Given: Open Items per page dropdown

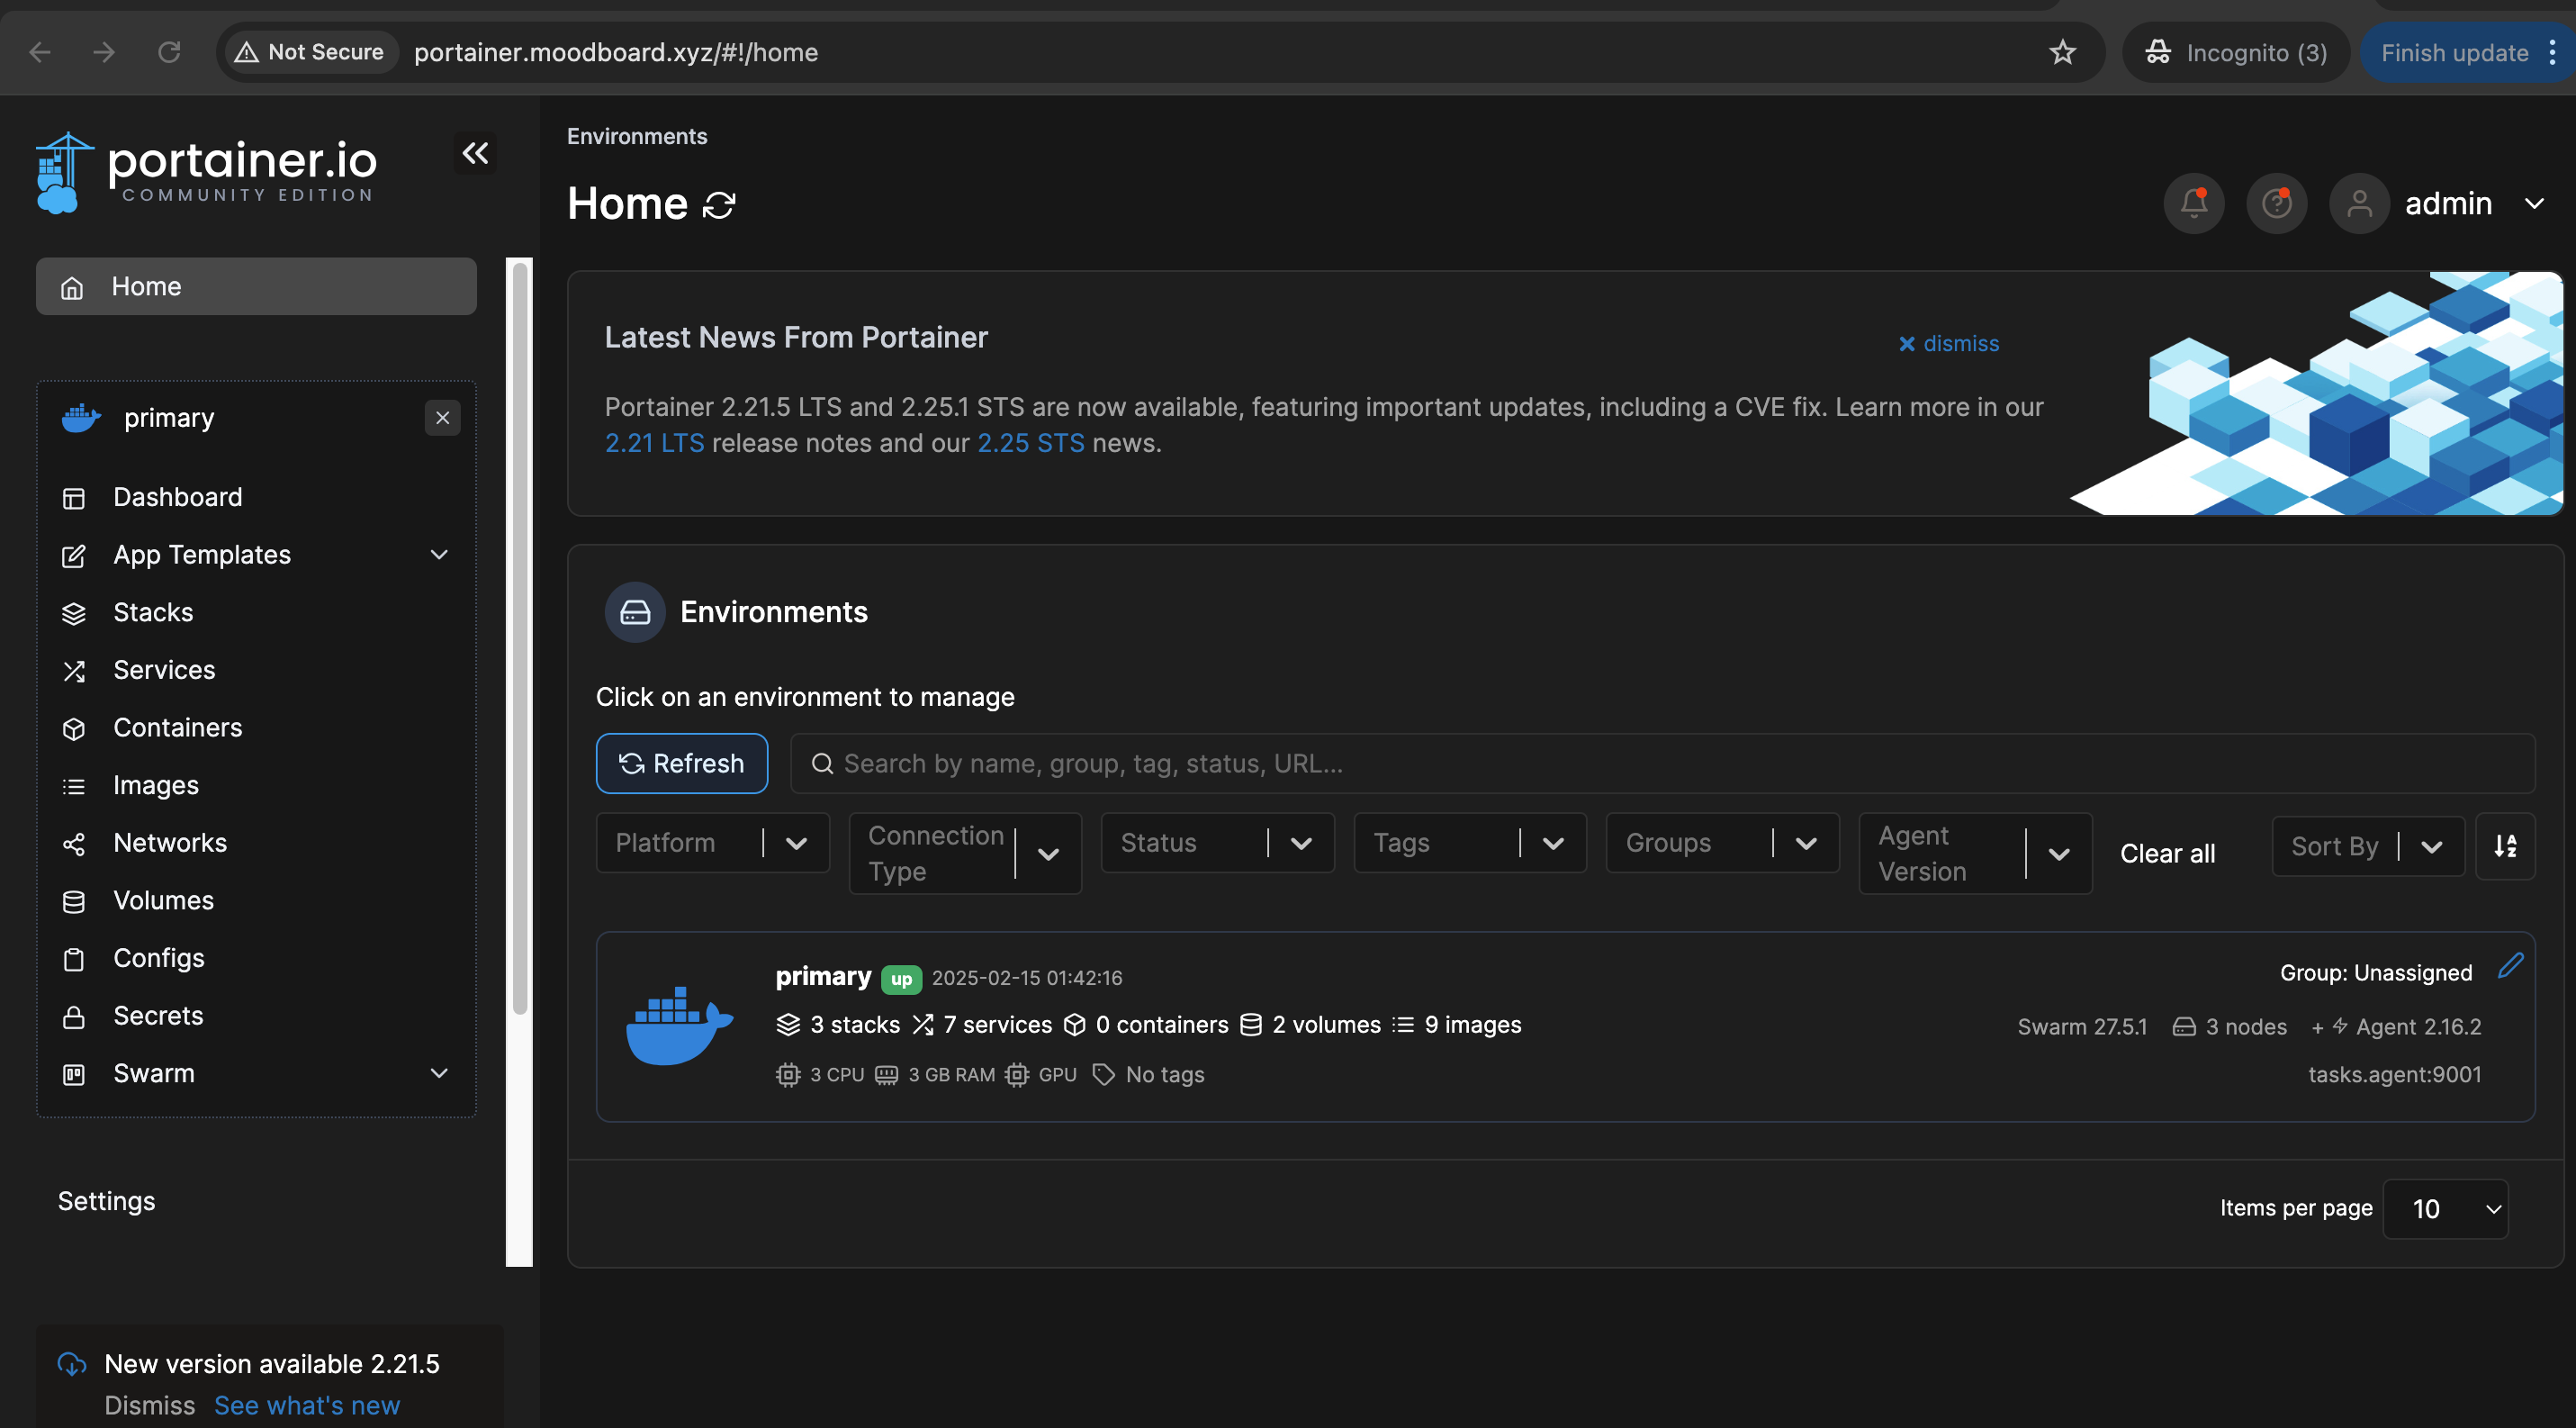Looking at the screenshot, I should tap(2445, 1209).
